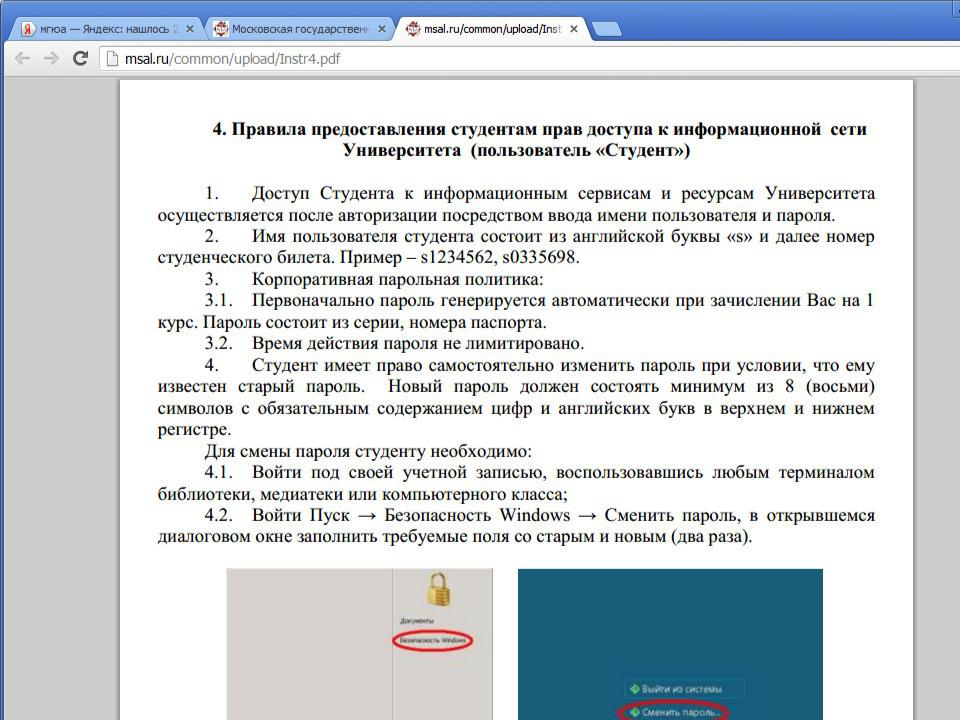This screenshot has width=960, height=720.
Task: Click the word 'регистре.' in item 4
Action: point(194,430)
